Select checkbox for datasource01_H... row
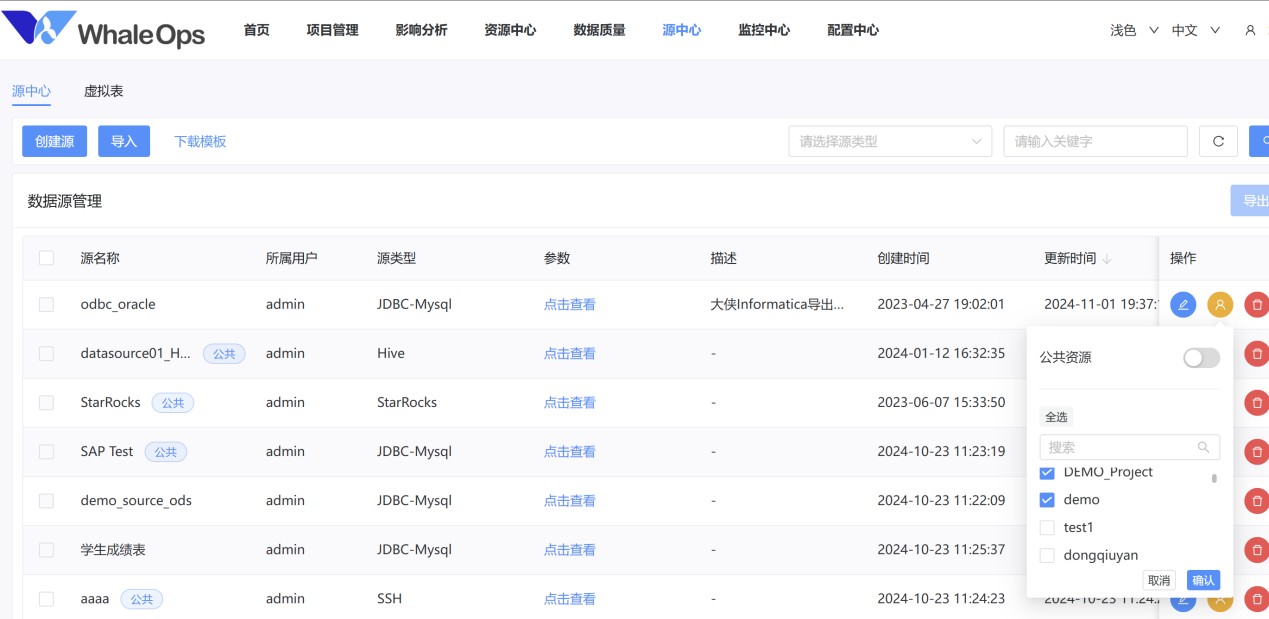Image resolution: width=1269 pixels, height=619 pixels. point(46,353)
